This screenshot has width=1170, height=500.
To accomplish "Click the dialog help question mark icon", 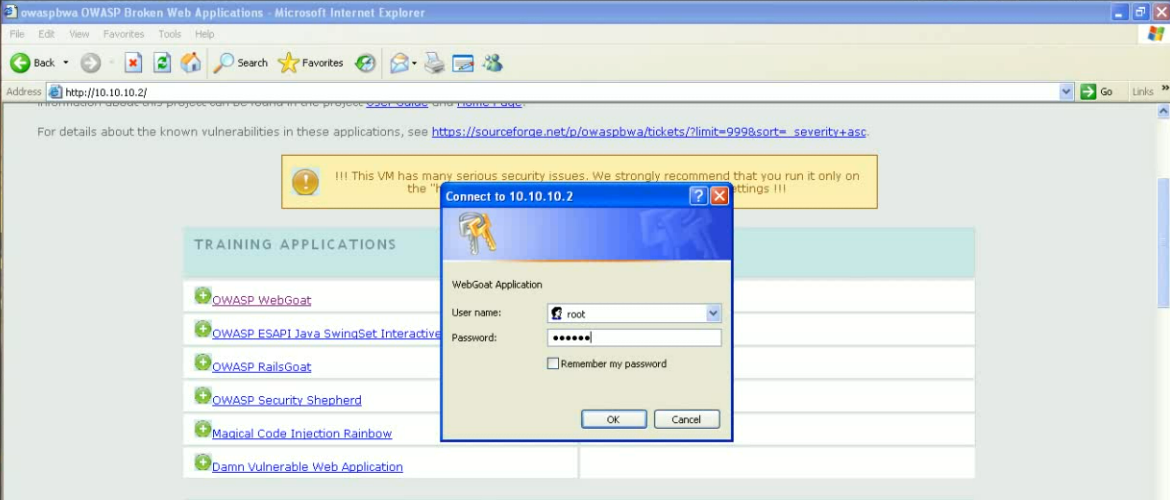I will (x=698, y=196).
